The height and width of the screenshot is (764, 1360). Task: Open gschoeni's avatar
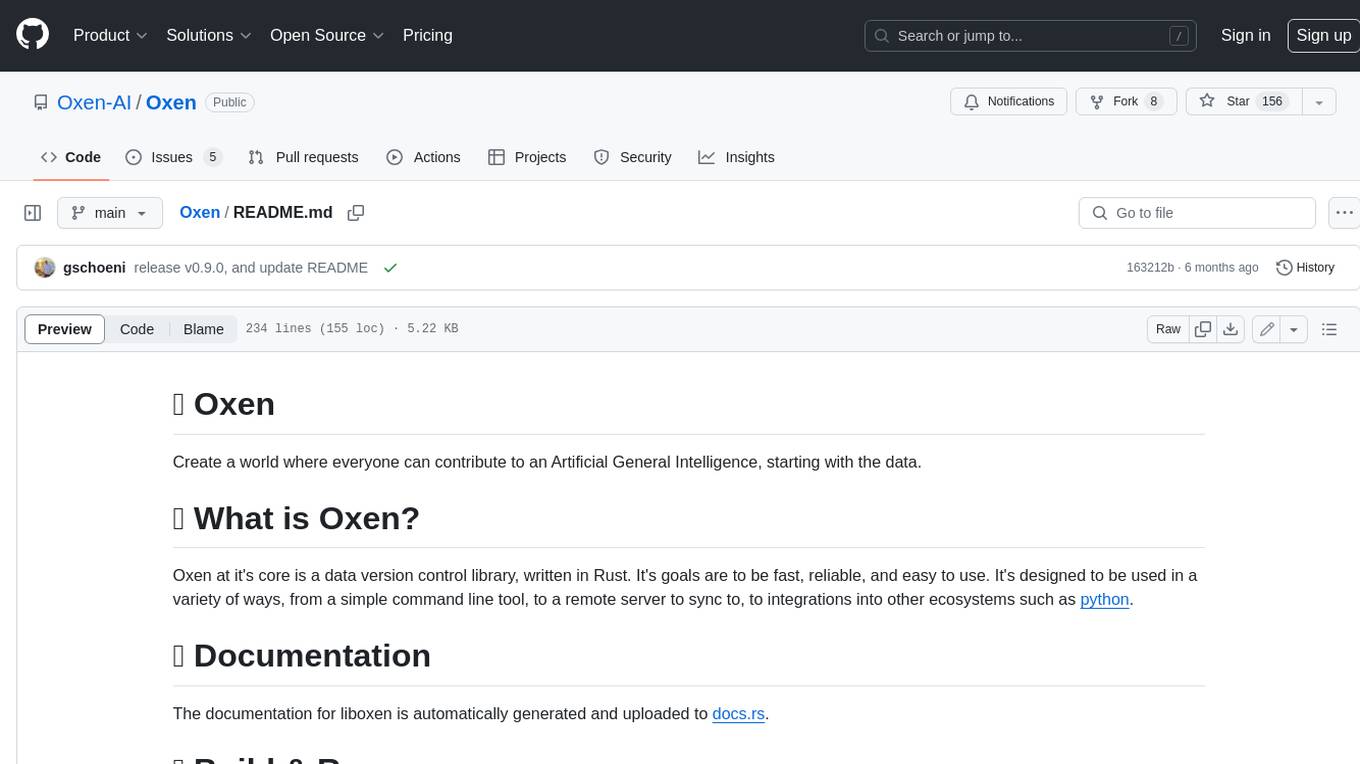[44, 268]
